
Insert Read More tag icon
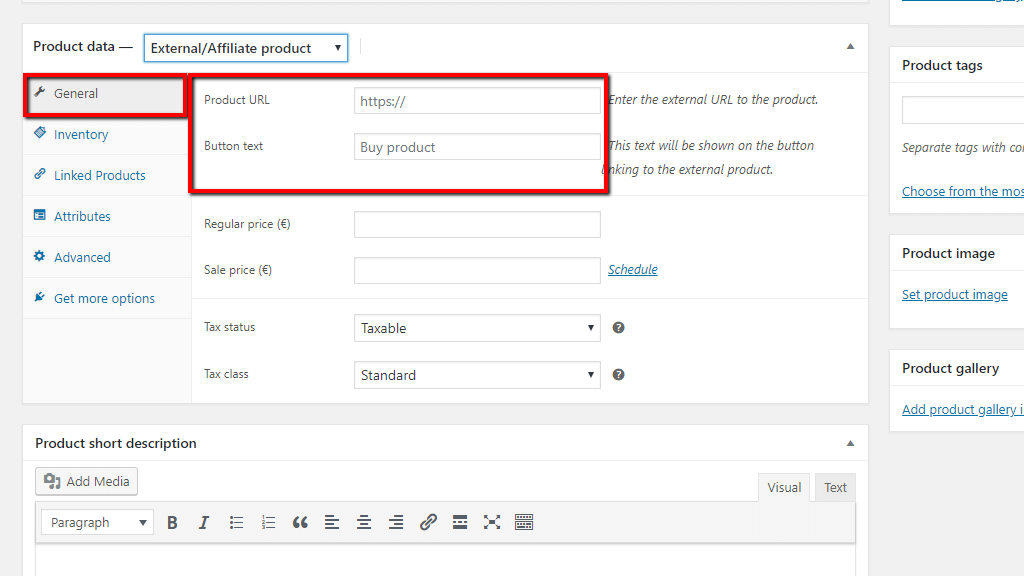click(x=460, y=522)
